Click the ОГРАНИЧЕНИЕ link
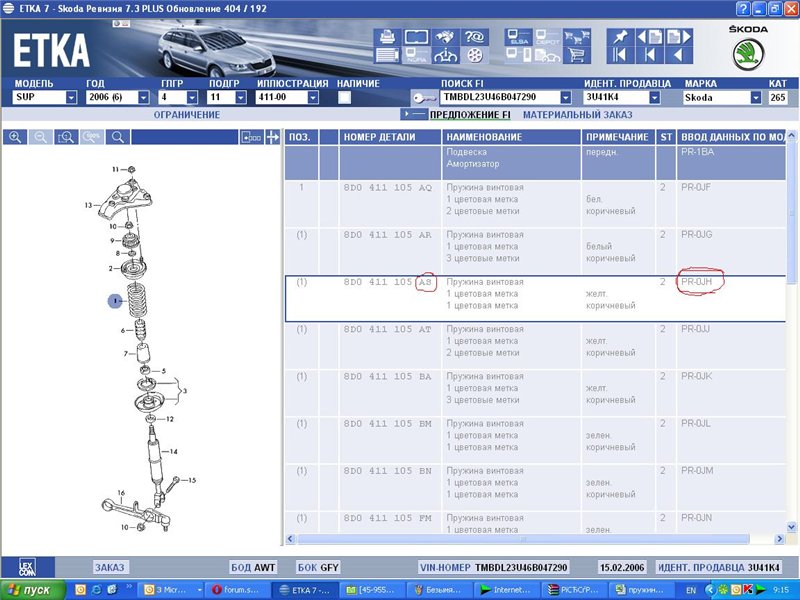Viewport: 800px width, 600px height. coord(187,115)
